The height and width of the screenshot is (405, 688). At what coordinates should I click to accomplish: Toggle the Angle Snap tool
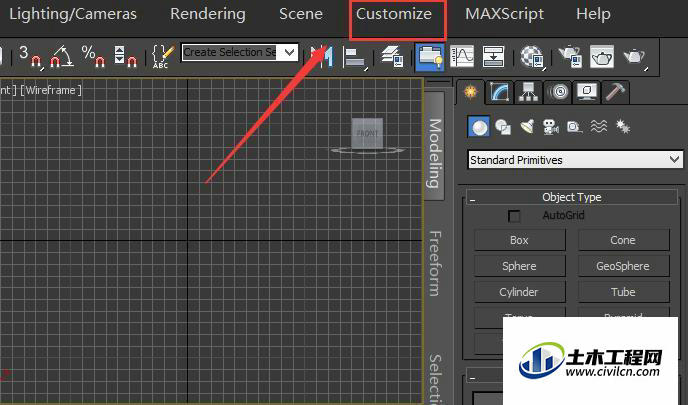pos(62,56)
